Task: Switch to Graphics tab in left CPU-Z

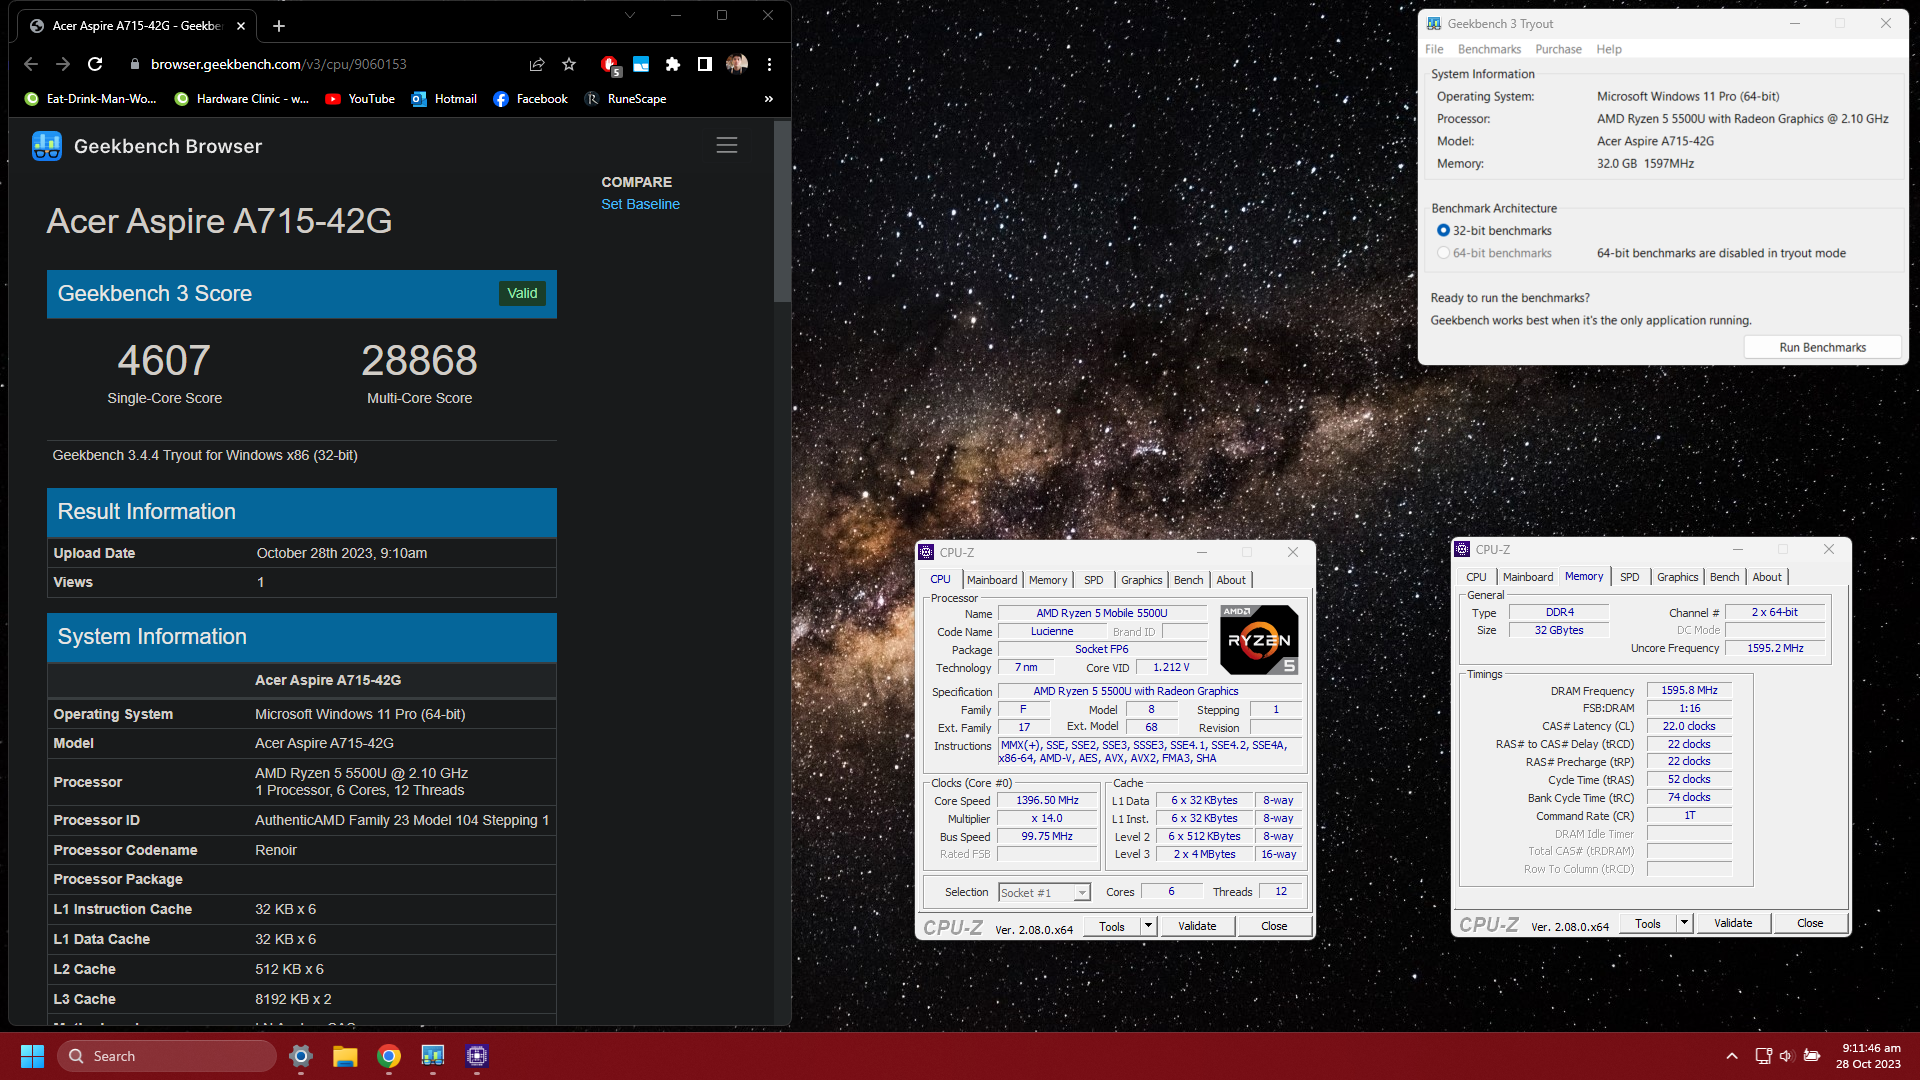Action: click(1141, 580)
